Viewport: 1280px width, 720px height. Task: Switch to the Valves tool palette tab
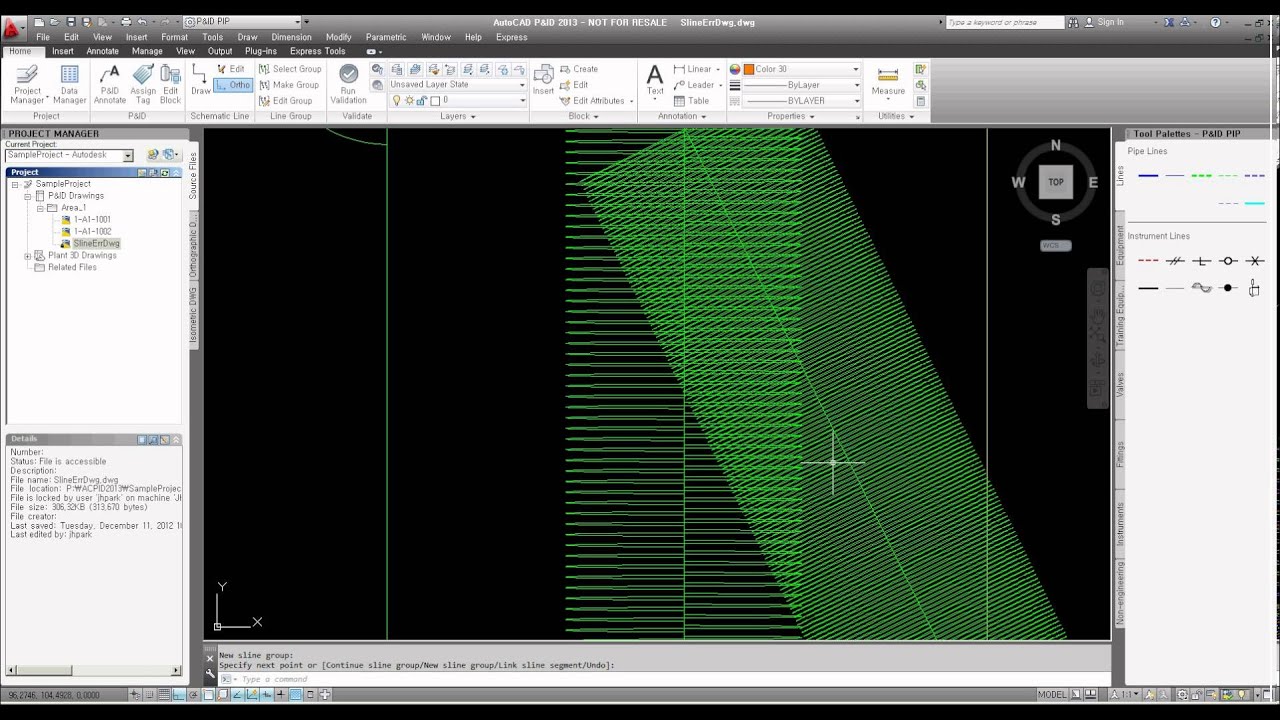[1120, 385]
